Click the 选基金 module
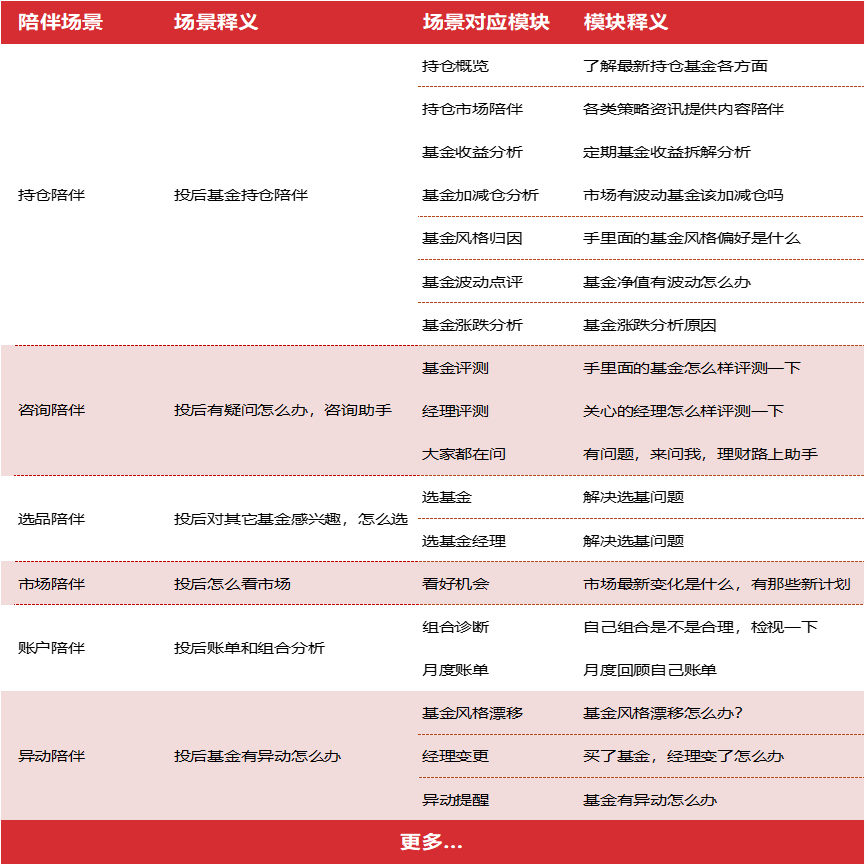The image size is (865, 865). click(447, 497)
